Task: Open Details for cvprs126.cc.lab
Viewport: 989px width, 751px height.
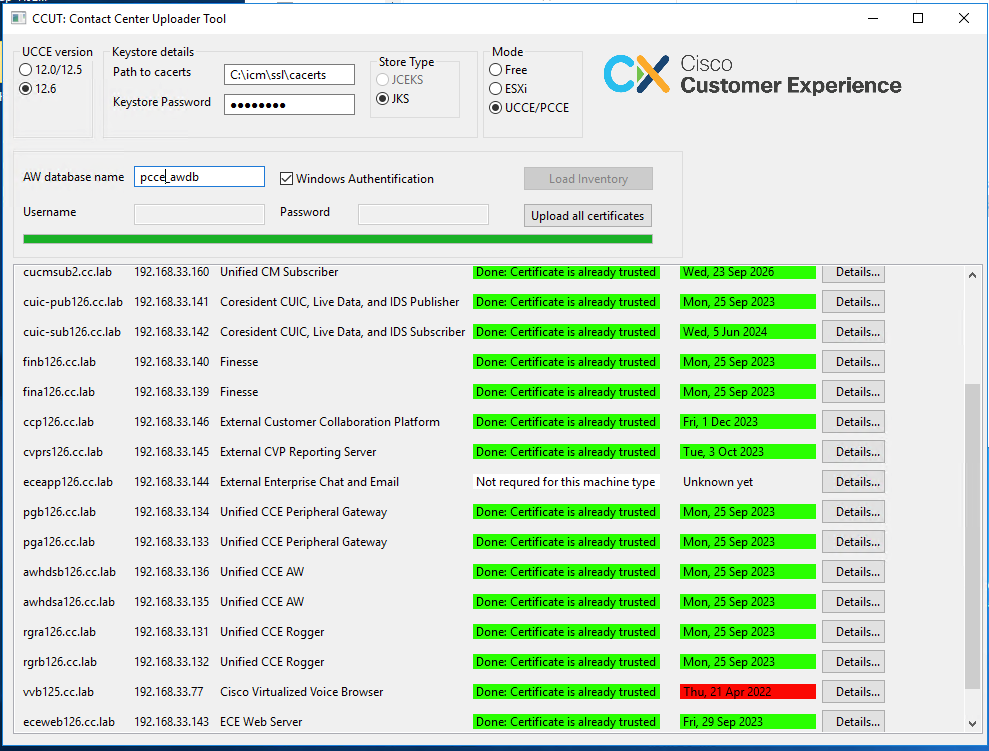Action: (x=853, y=452)
